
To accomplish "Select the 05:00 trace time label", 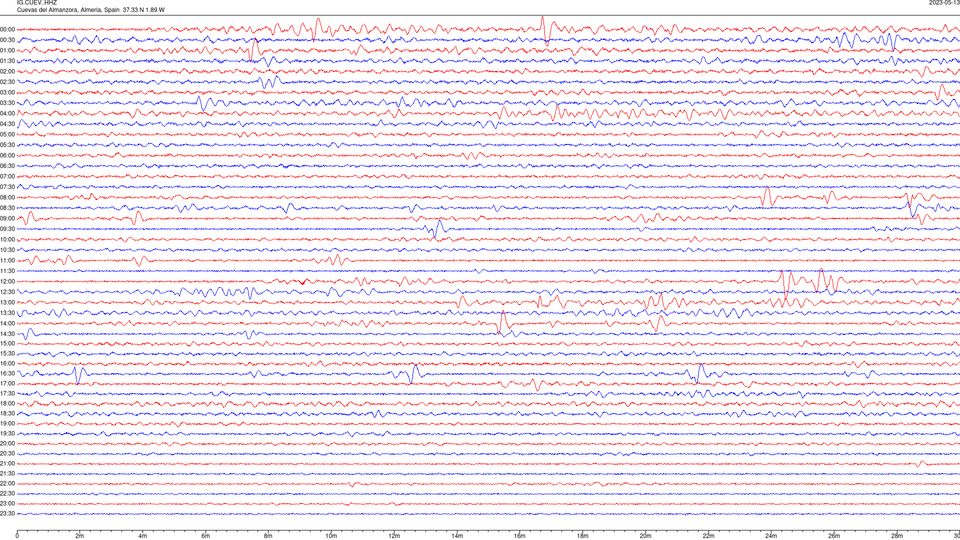I will [7, 135].
